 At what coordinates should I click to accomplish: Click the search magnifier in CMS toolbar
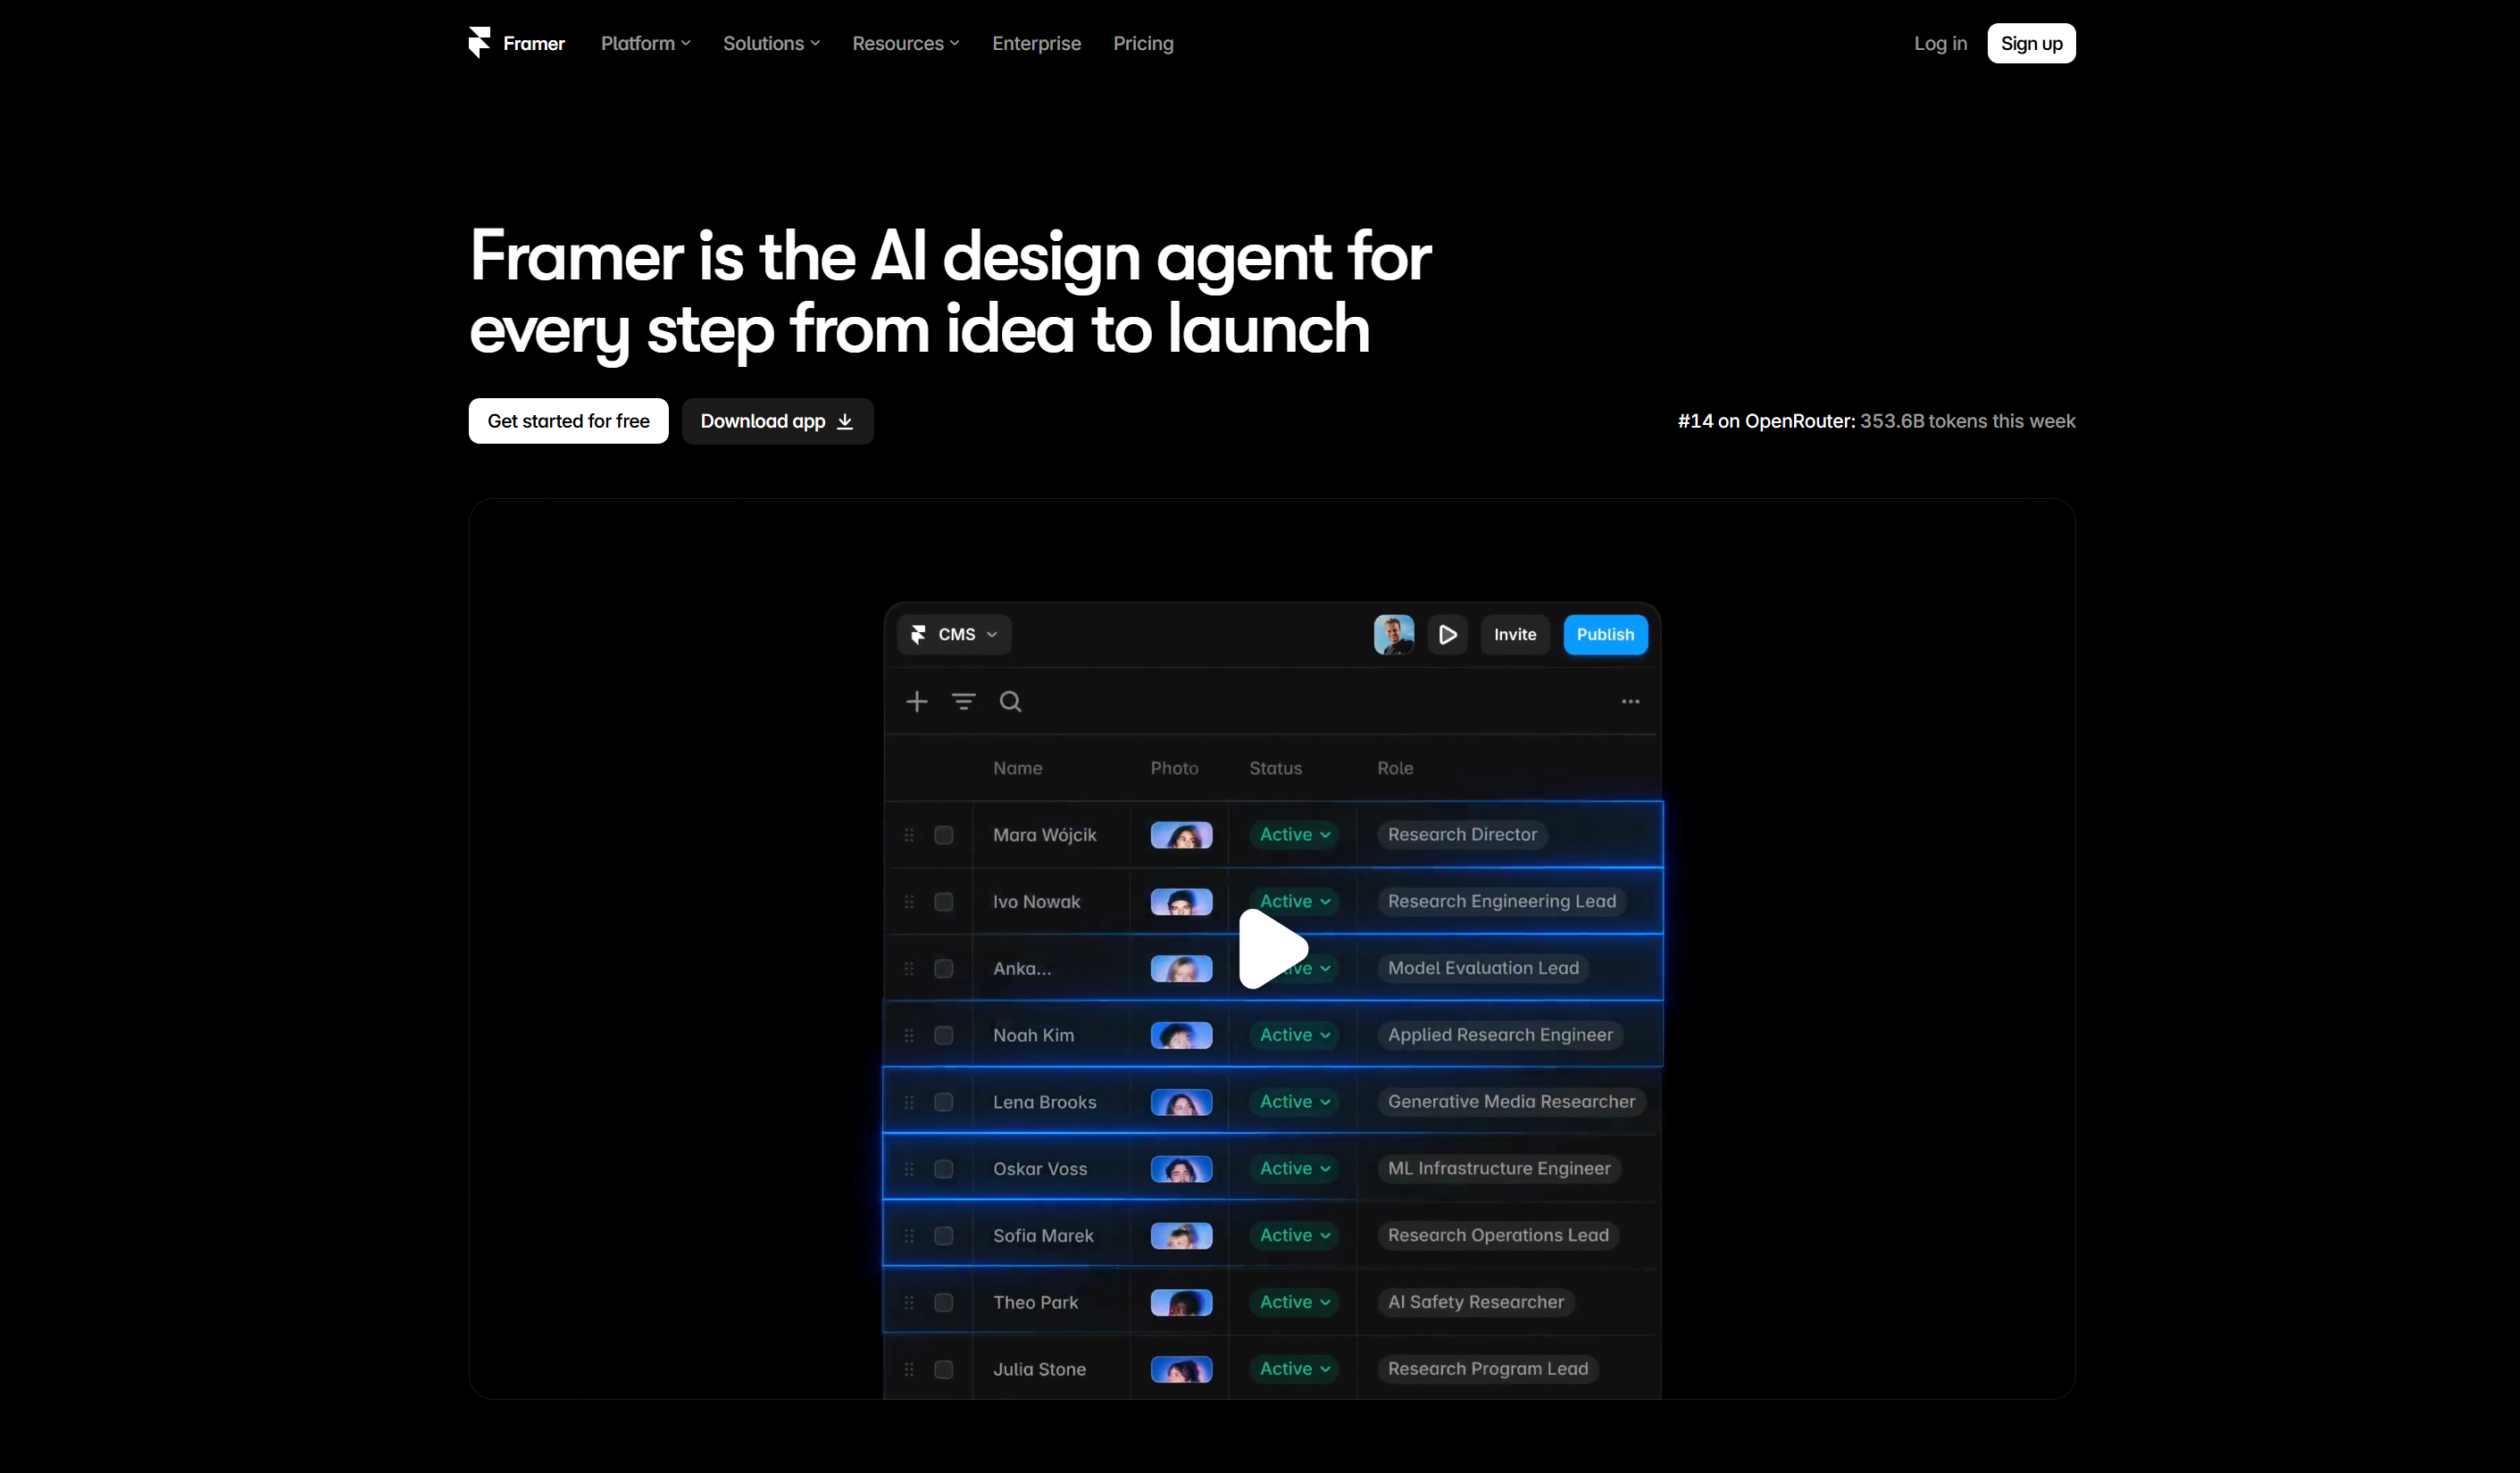1010,702
